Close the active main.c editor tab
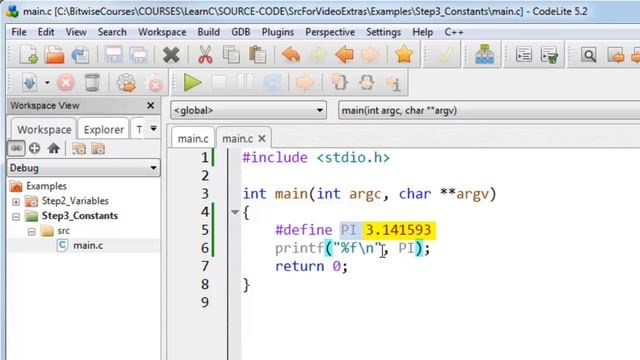 click(262, 139)
